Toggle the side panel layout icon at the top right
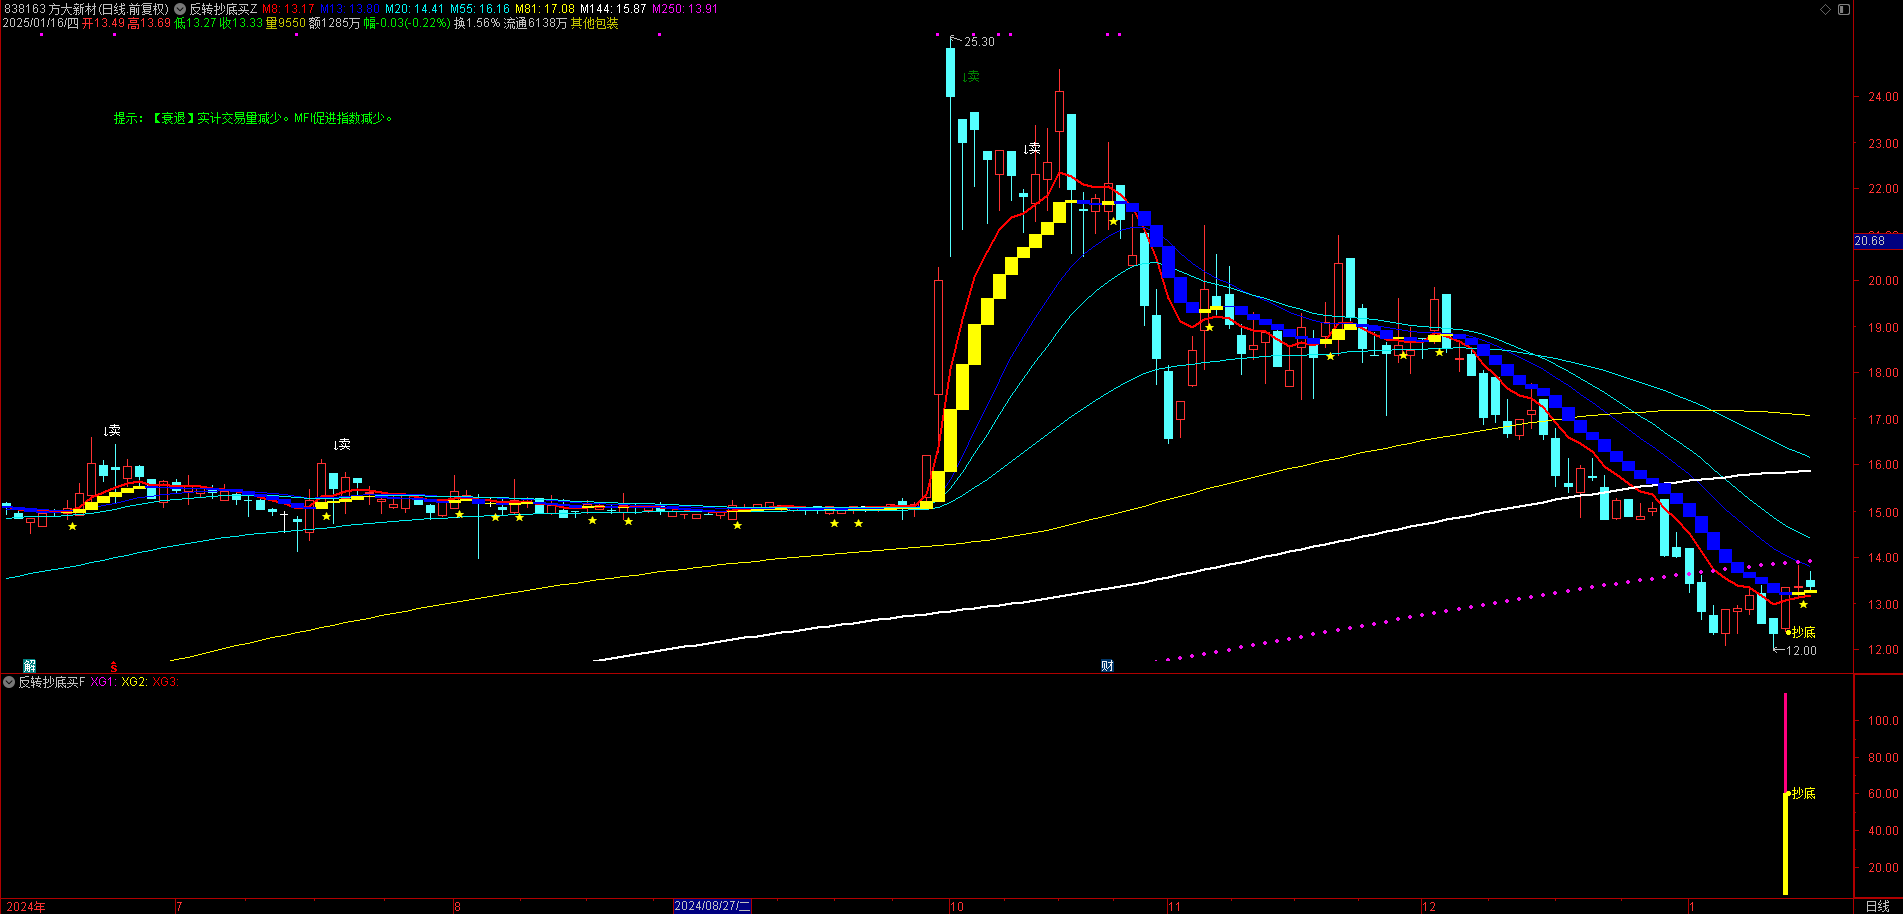Screen dimensions: 1903x914 click(1844, 9)
